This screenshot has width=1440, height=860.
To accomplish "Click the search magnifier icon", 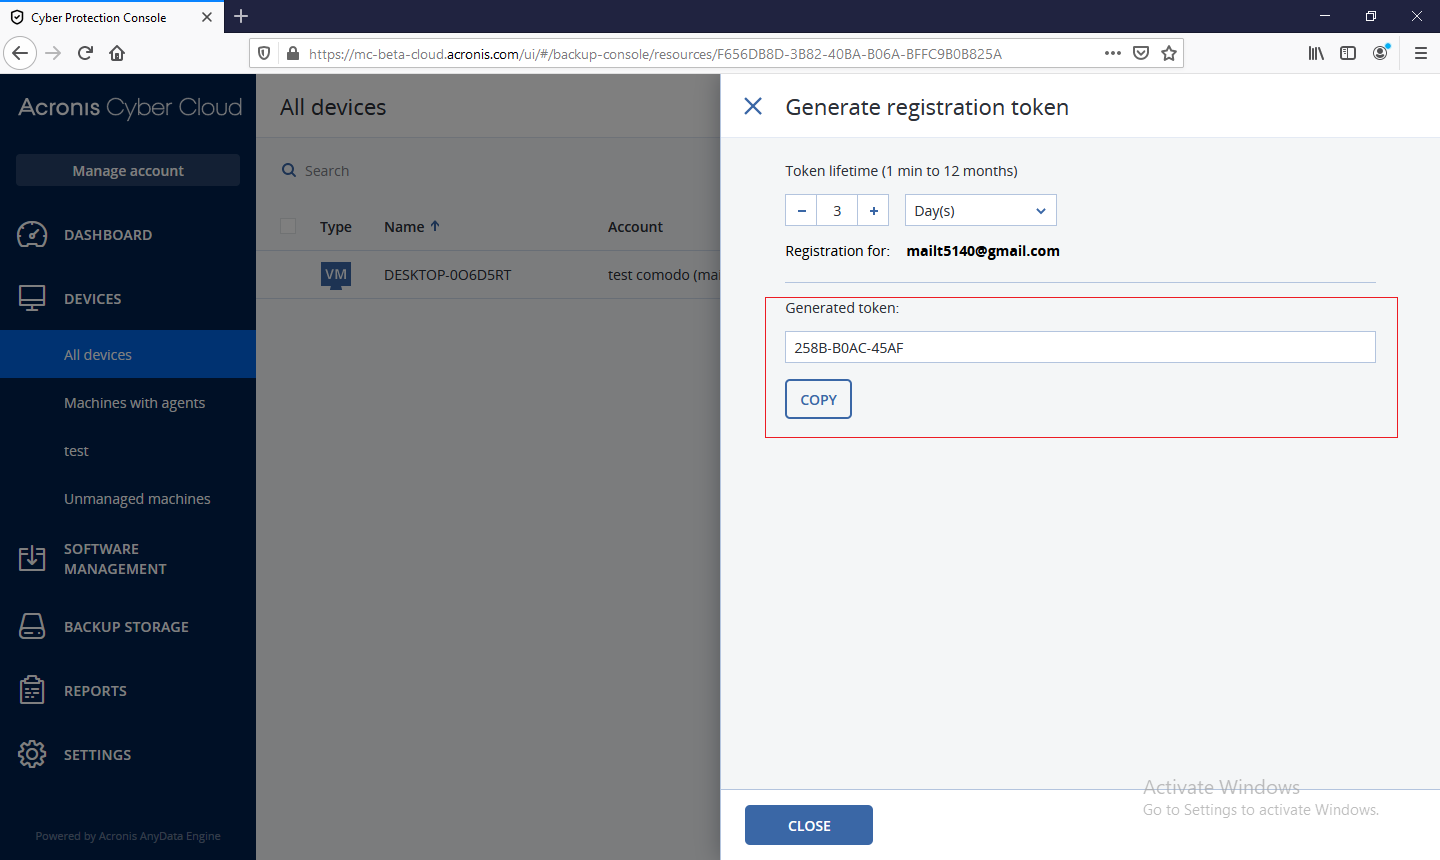I will (x=289, y=171).
